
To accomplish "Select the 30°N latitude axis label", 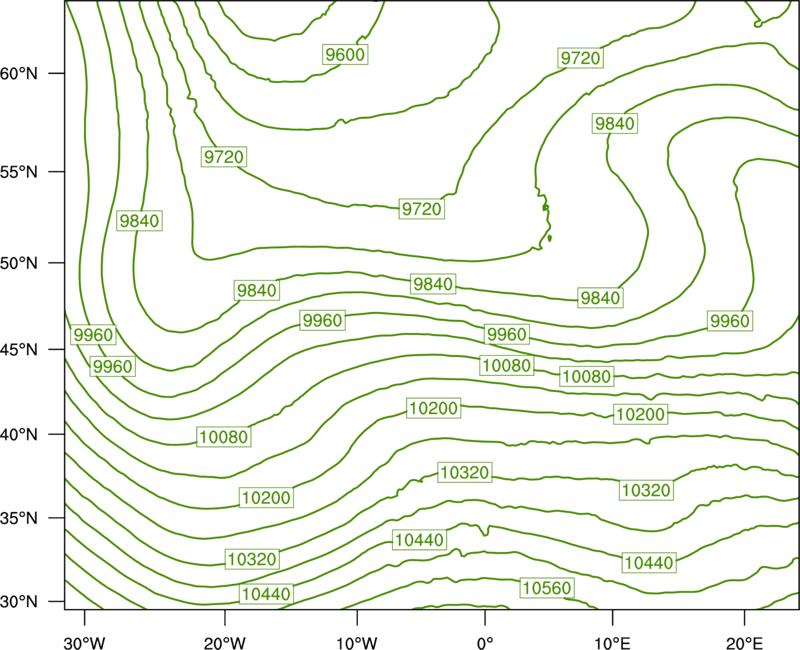I will (x=19, y=602).
